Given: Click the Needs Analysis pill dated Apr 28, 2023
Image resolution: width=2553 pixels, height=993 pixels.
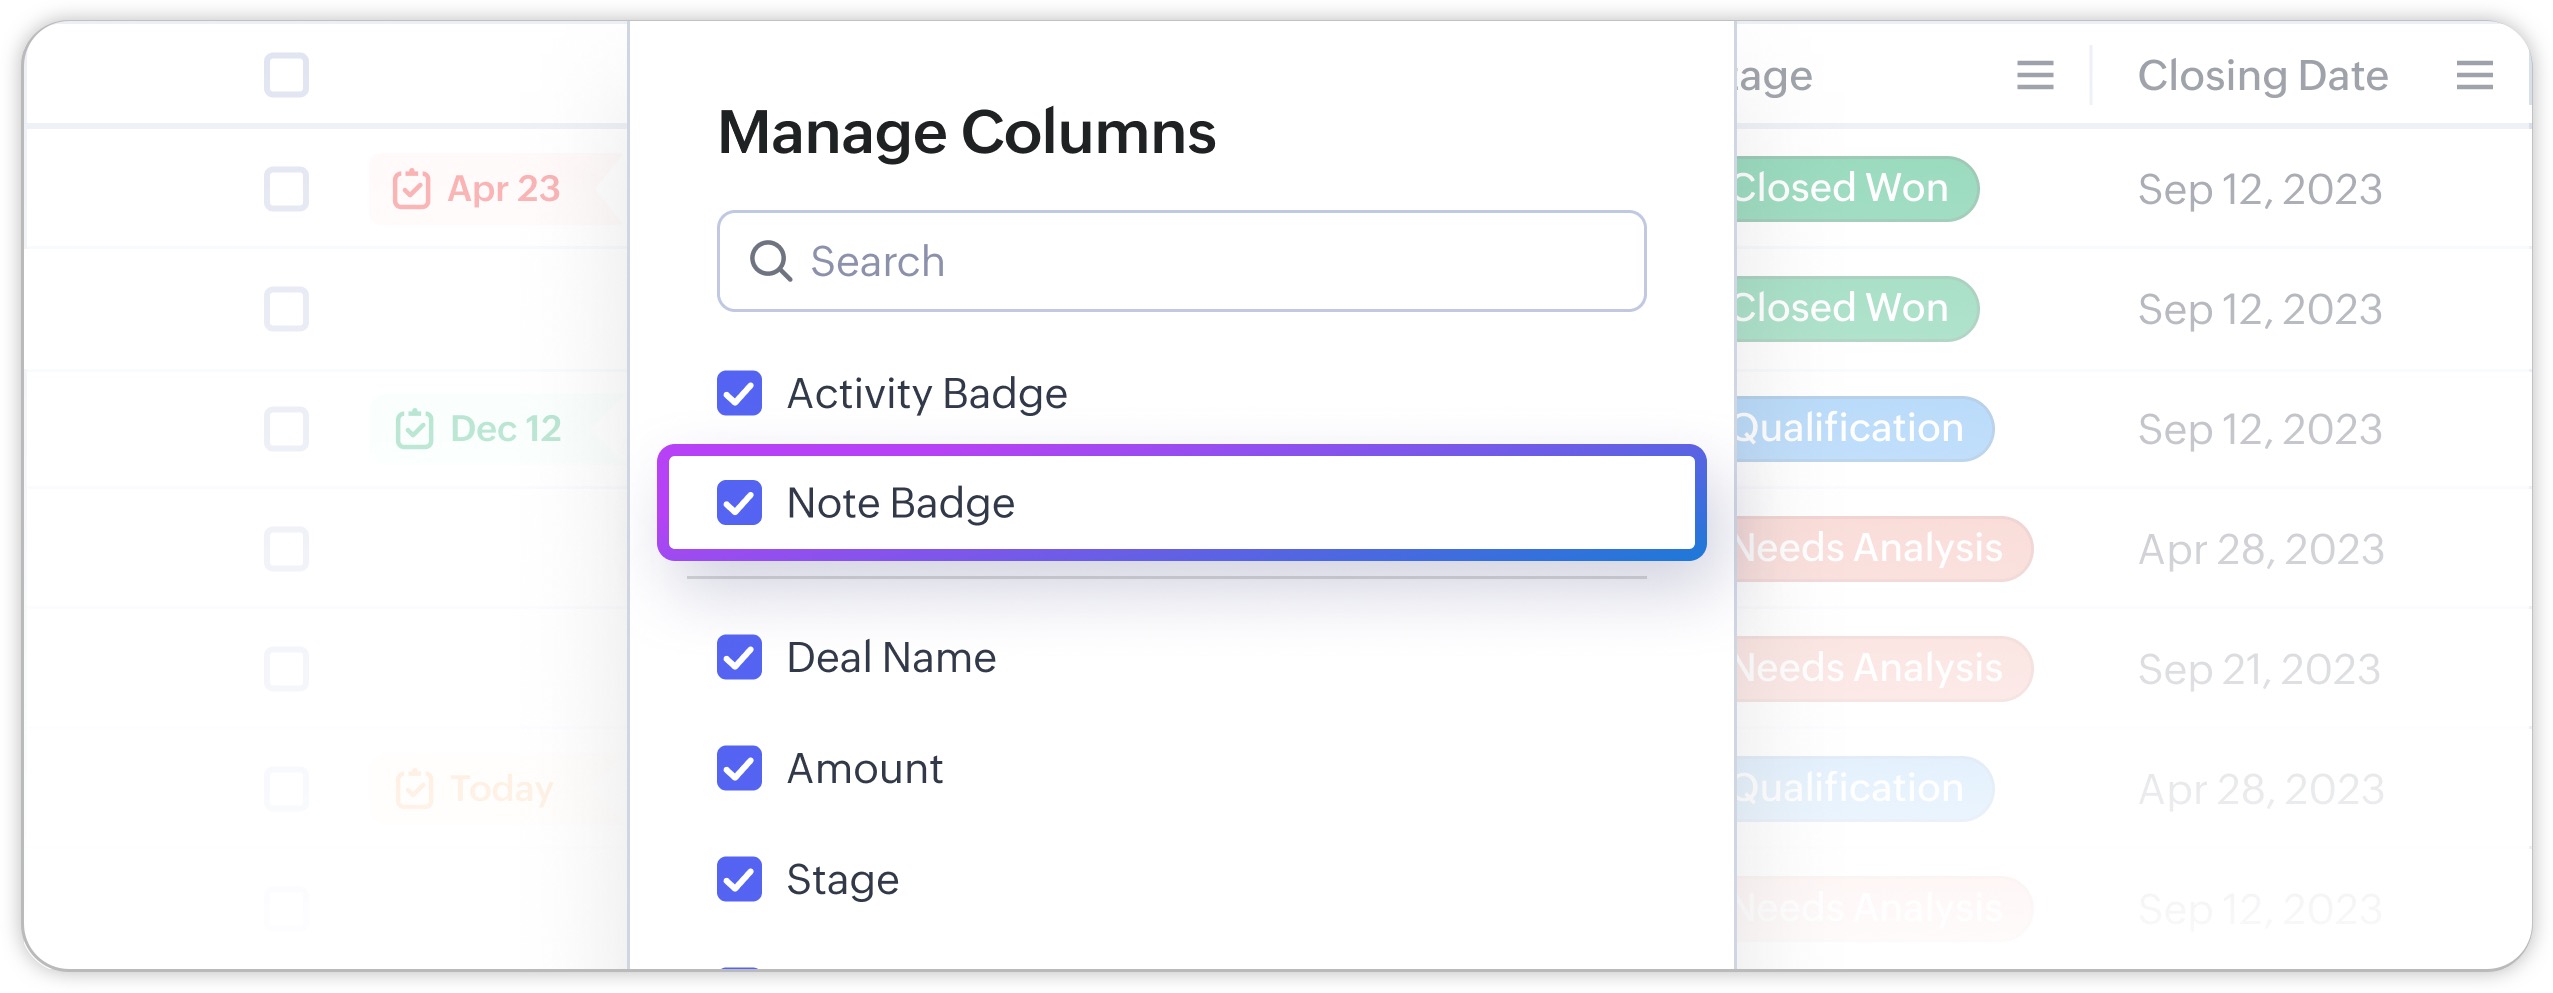Looking at the screenshot, I should tap(1876, 549).
